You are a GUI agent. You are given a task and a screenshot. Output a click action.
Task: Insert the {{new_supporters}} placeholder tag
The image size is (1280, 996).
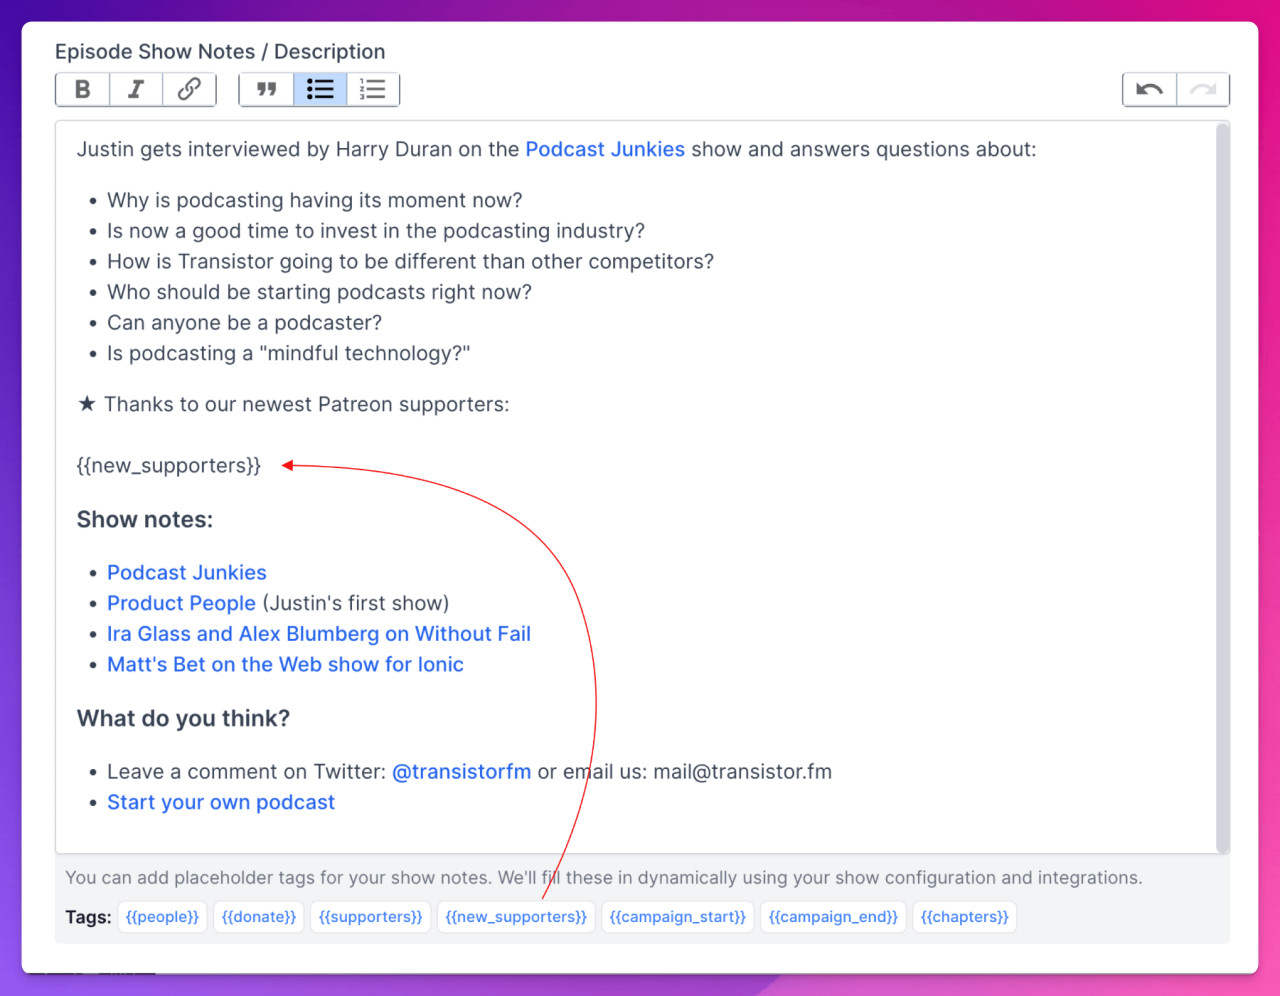516,916
